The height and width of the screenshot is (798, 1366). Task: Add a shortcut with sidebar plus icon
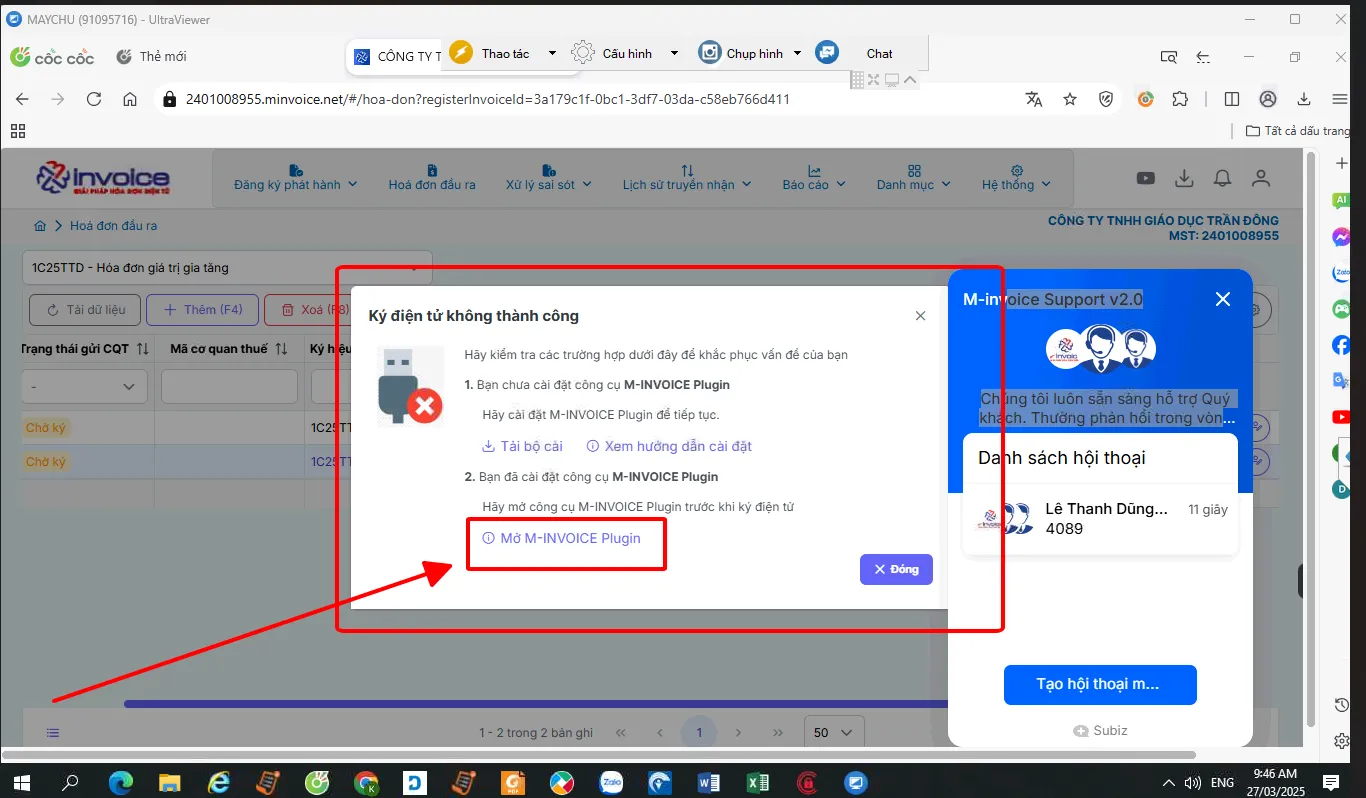[1342, 163]
